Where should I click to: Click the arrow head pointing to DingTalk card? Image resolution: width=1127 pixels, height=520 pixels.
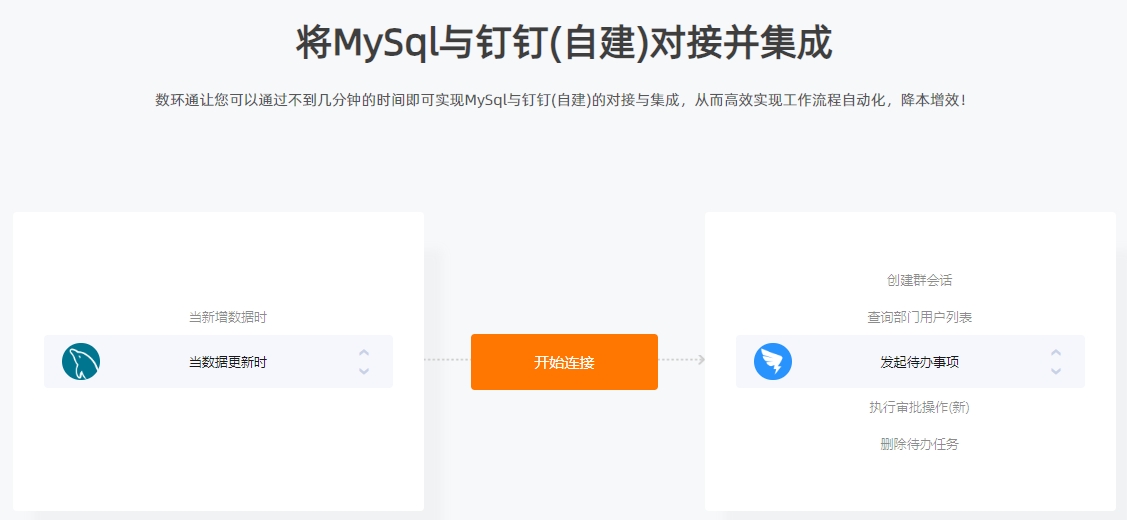click(701, 360)
